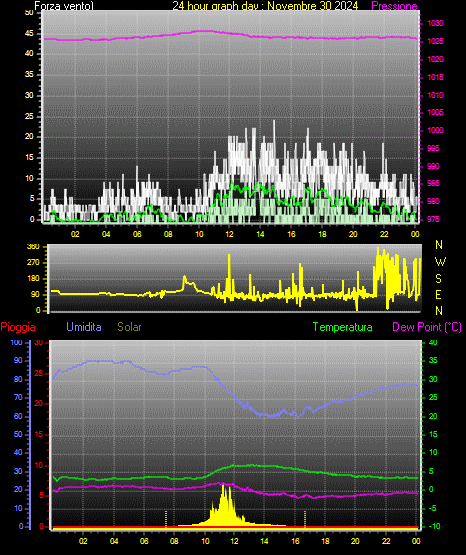Select the 24 hour graph day title
This screenshot has height=555, width=466.
(x=265, y=6)
